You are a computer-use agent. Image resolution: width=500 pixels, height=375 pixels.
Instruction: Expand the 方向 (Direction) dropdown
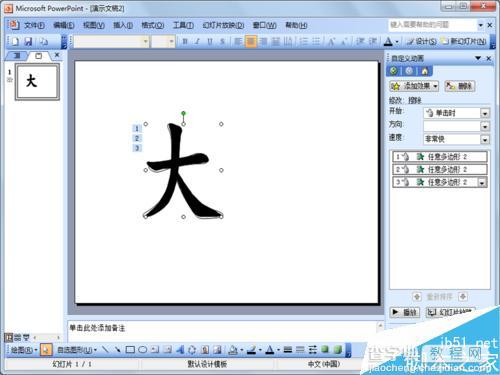[485, 126]
